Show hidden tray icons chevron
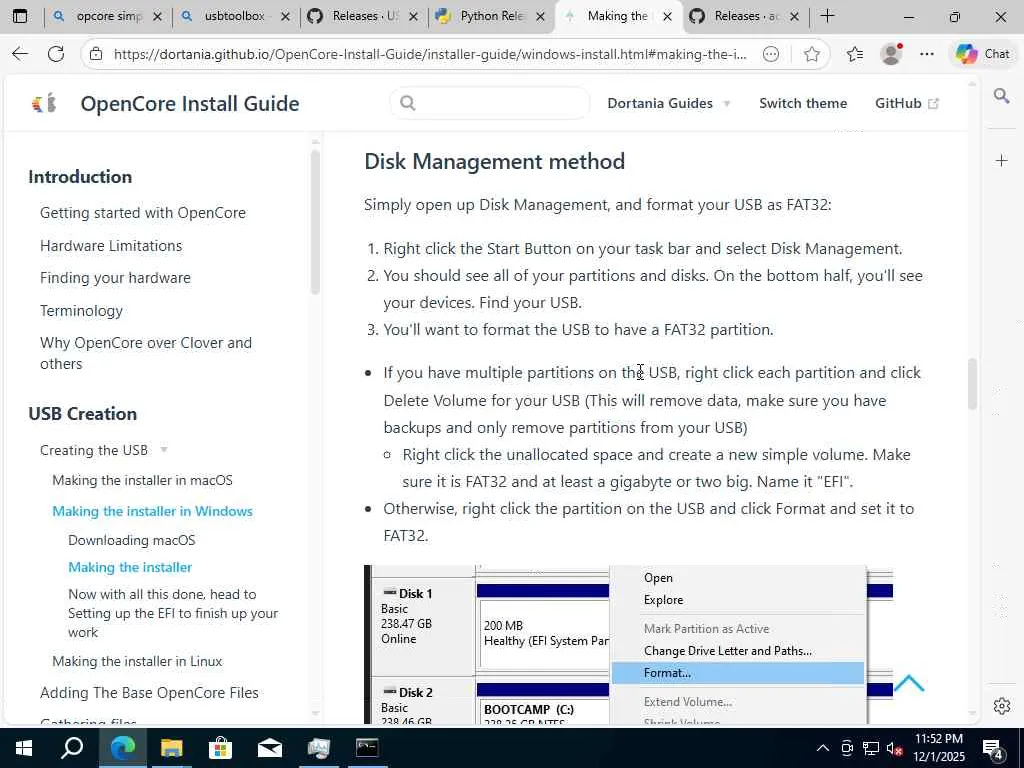The image size is (1024, 768). coord(823,748)
